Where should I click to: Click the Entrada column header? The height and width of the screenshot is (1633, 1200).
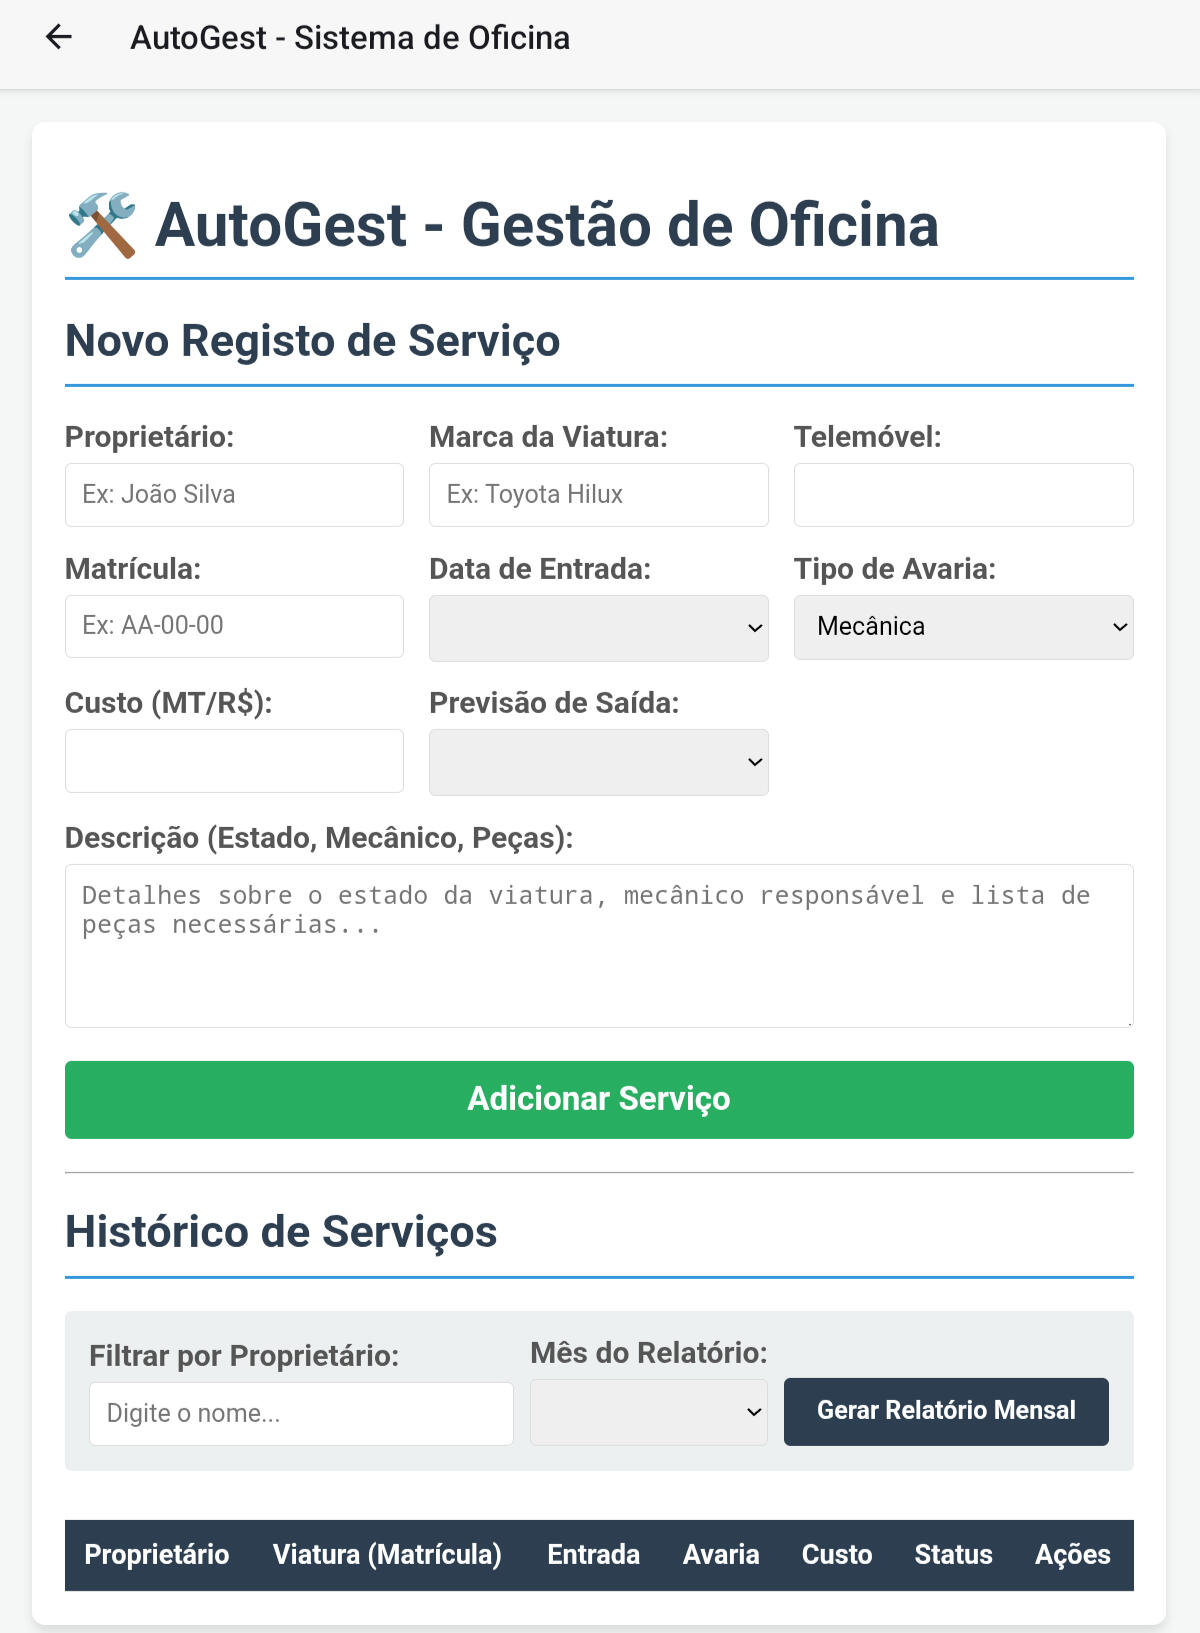(x=593, y=1555)
